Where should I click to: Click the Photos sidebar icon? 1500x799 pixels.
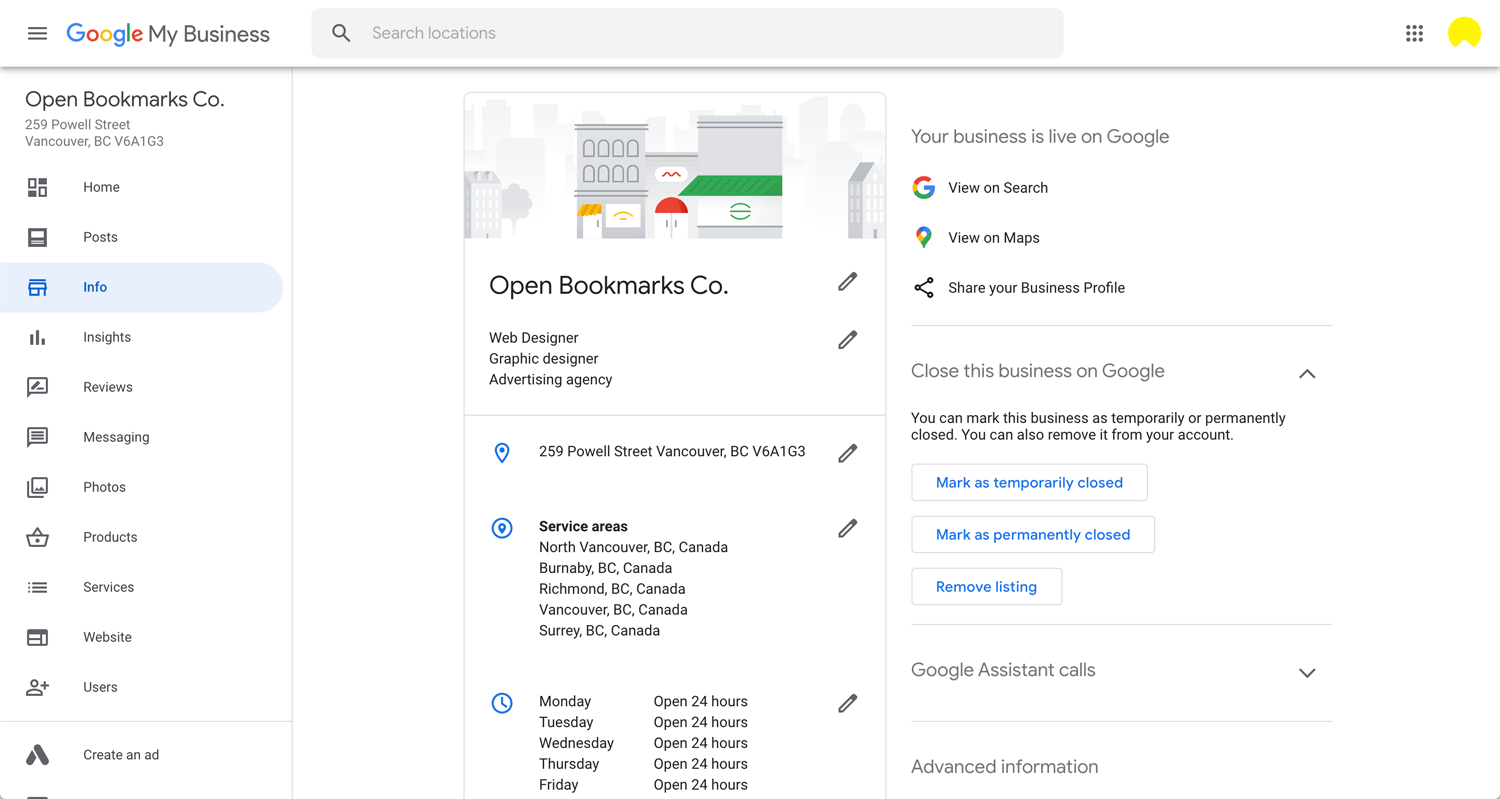tap(37, 487)
